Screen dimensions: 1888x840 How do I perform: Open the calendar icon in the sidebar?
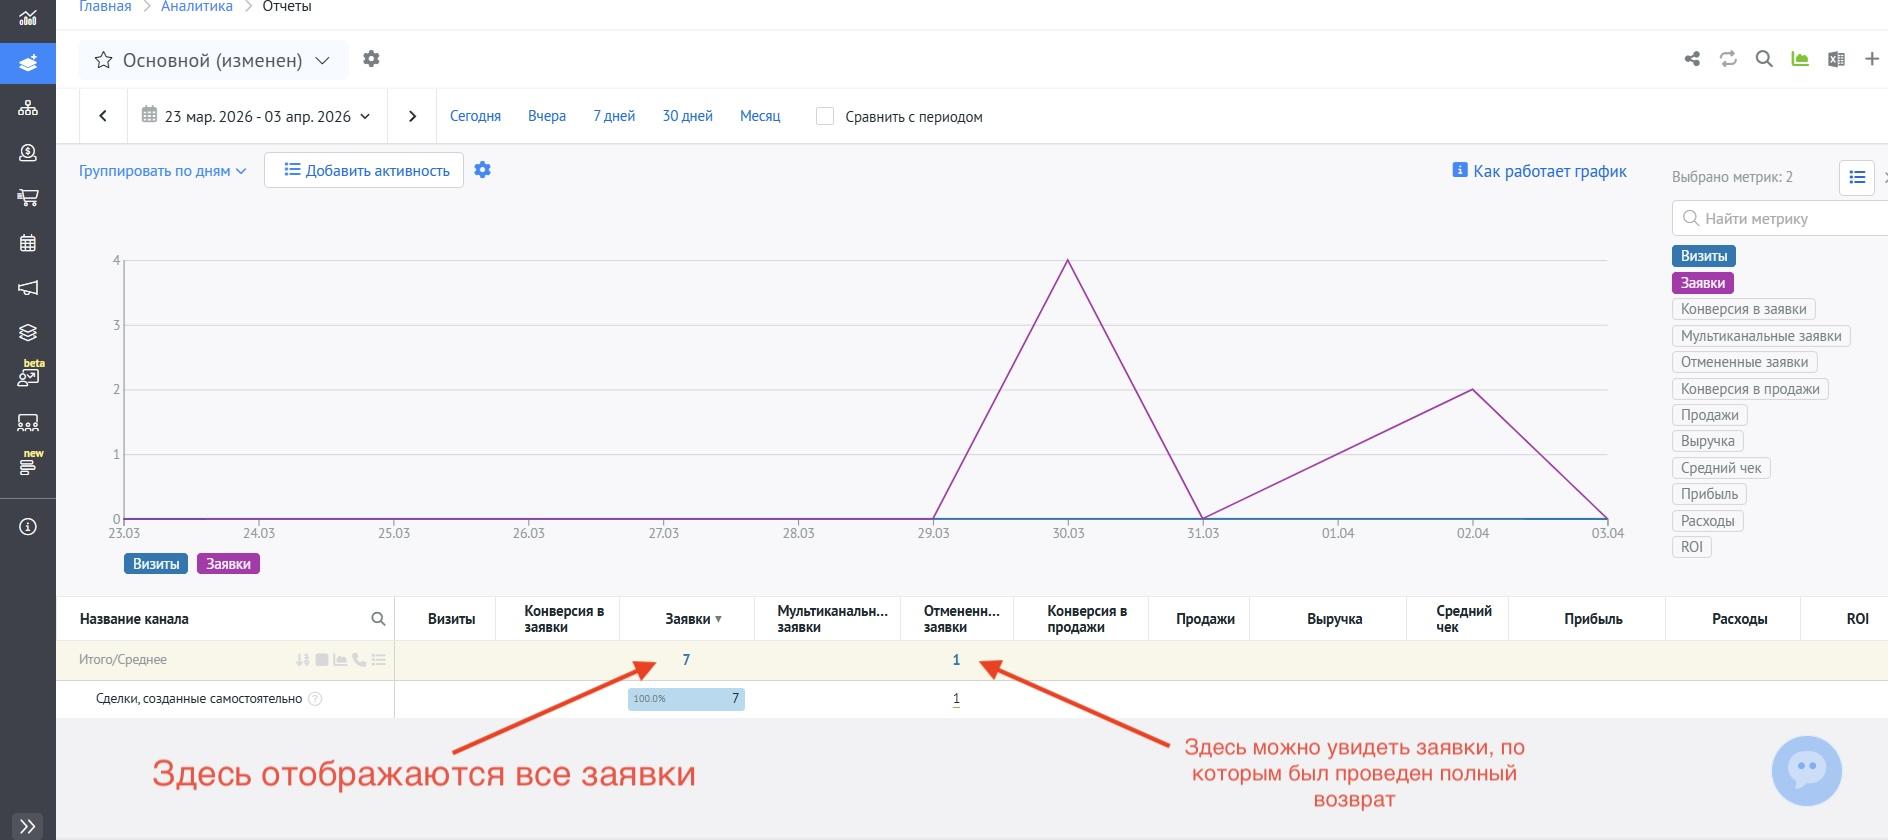28,242
